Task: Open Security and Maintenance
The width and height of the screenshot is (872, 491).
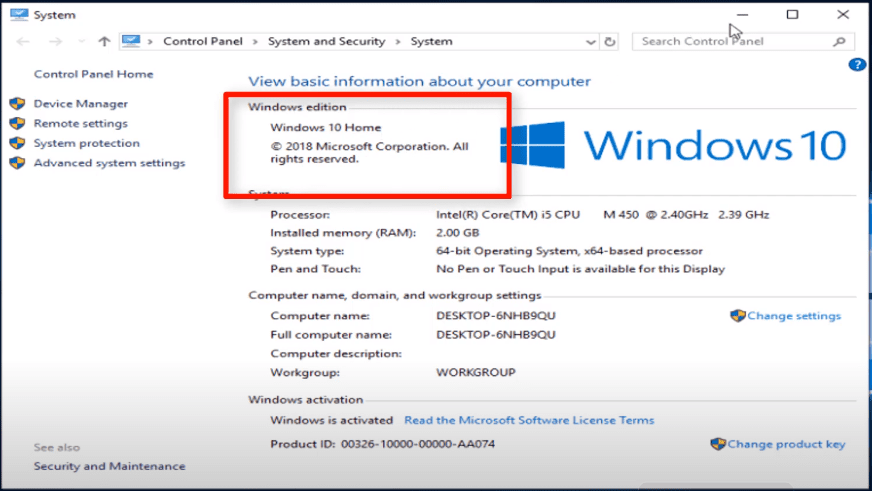Action: pyautogui.click(x=110, y=466)
